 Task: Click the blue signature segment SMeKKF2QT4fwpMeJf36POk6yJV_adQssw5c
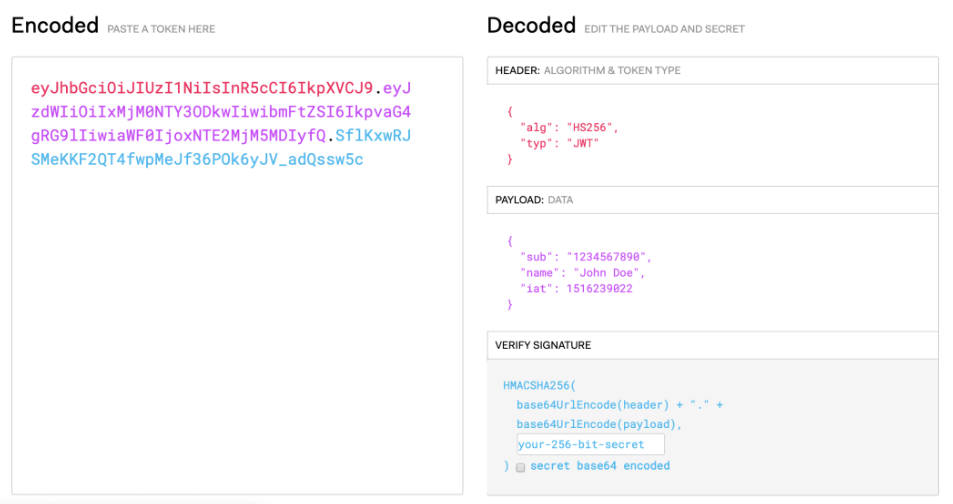[197, 159]
